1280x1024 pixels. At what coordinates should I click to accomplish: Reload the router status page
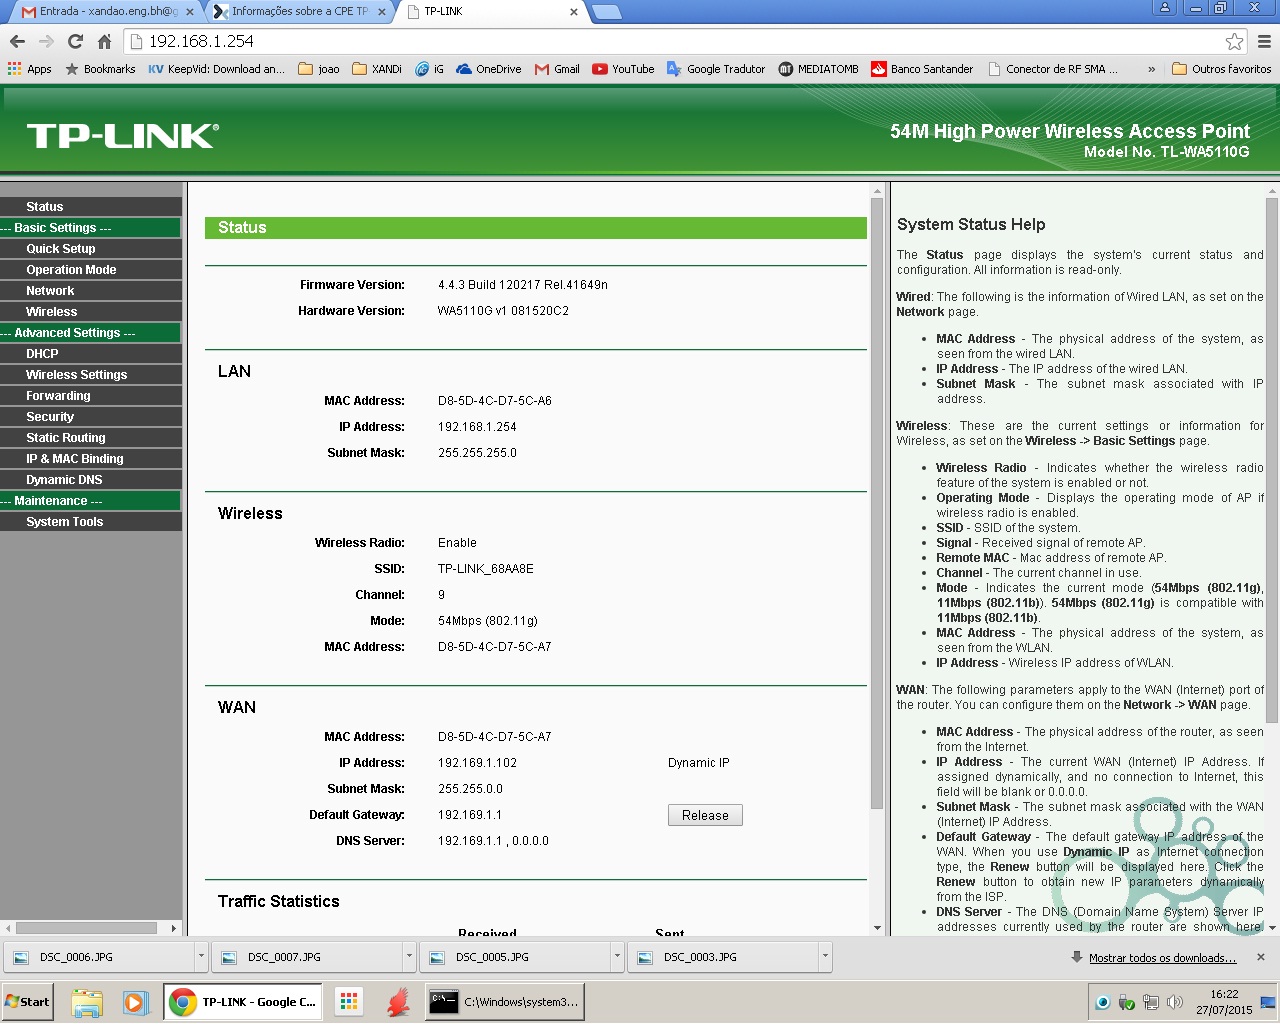point(75,41)
